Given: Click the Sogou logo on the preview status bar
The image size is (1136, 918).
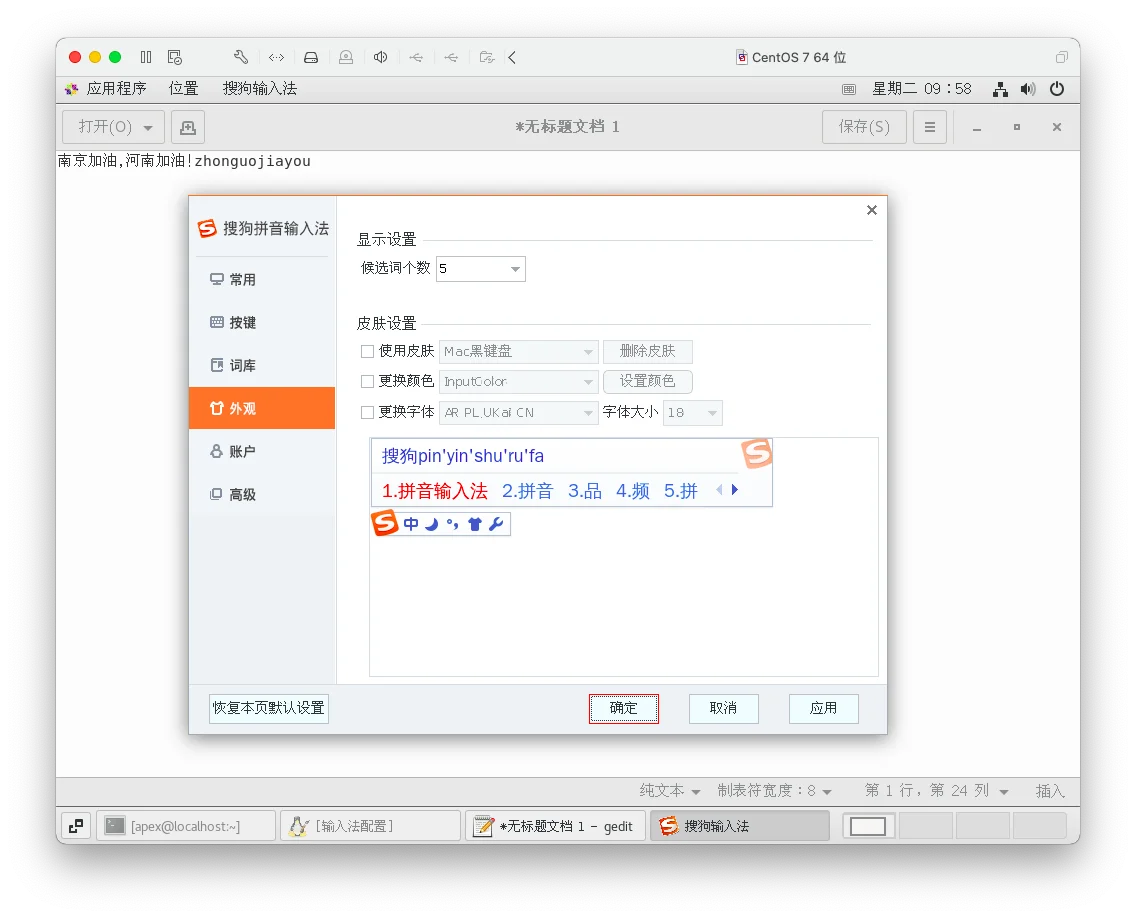Looking at the screenshot, I should pos(385,522).
